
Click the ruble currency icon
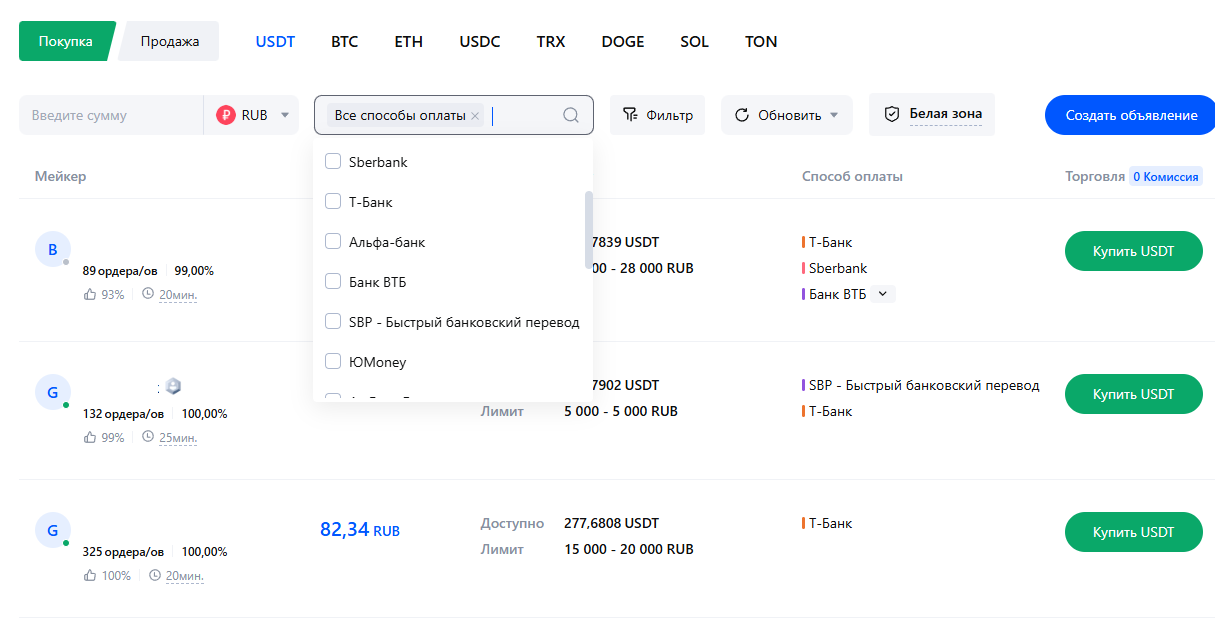pyautogui.click(x=226, y=115)
